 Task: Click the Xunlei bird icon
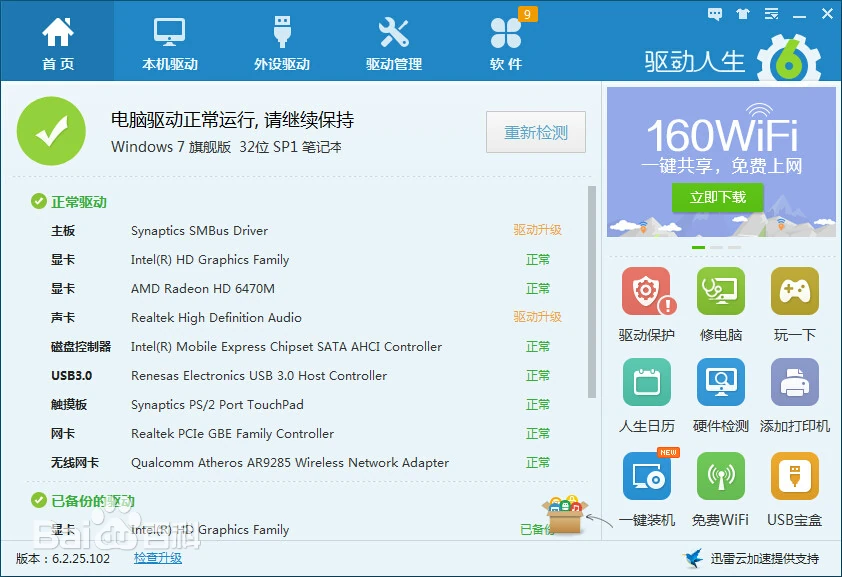click(x=693, y=558)
